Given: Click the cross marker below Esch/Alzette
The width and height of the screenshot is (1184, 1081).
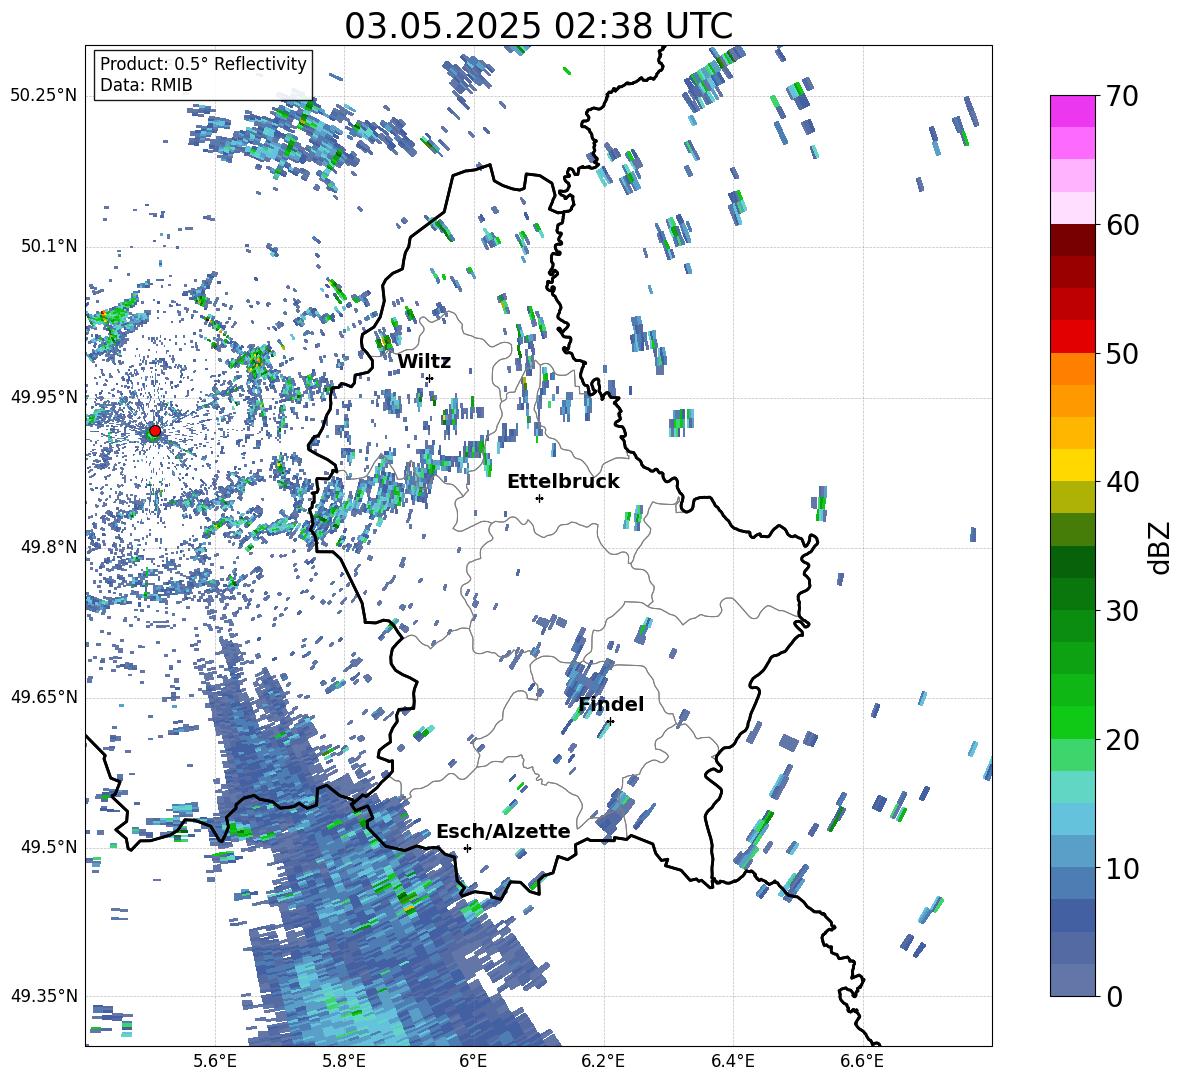Looking at the screenshot, I should (467, 848).
